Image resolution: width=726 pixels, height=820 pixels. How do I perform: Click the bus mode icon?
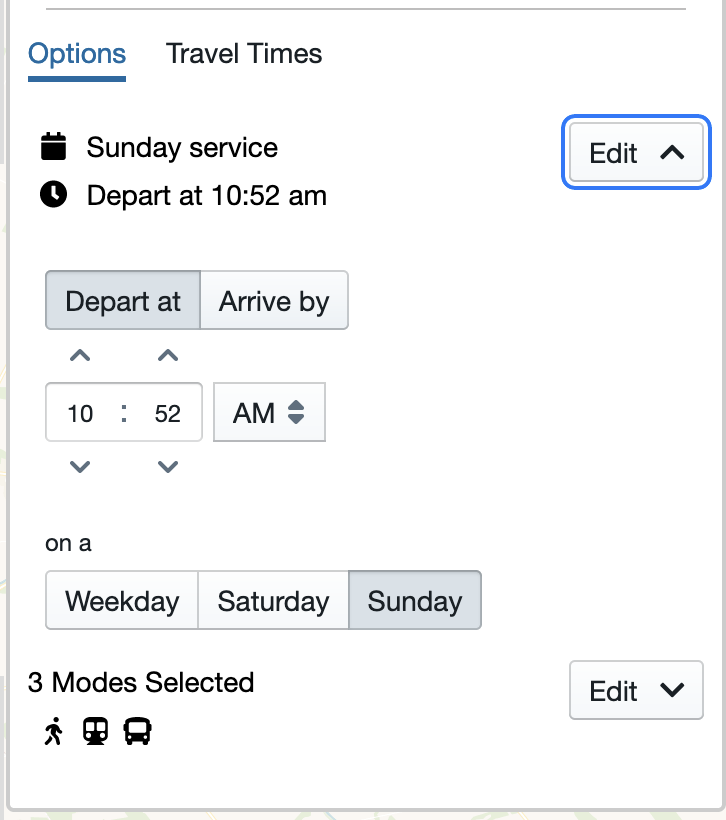coord(137,732)
